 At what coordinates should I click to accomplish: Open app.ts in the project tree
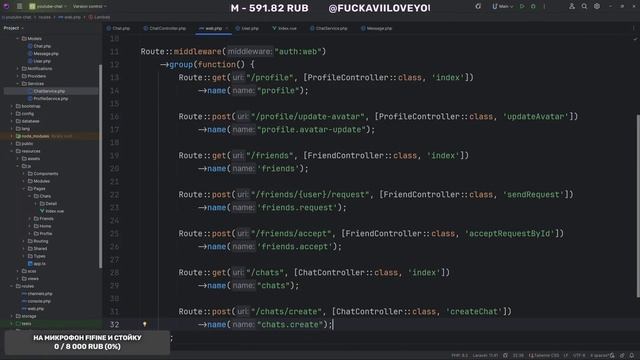(36, 264)
